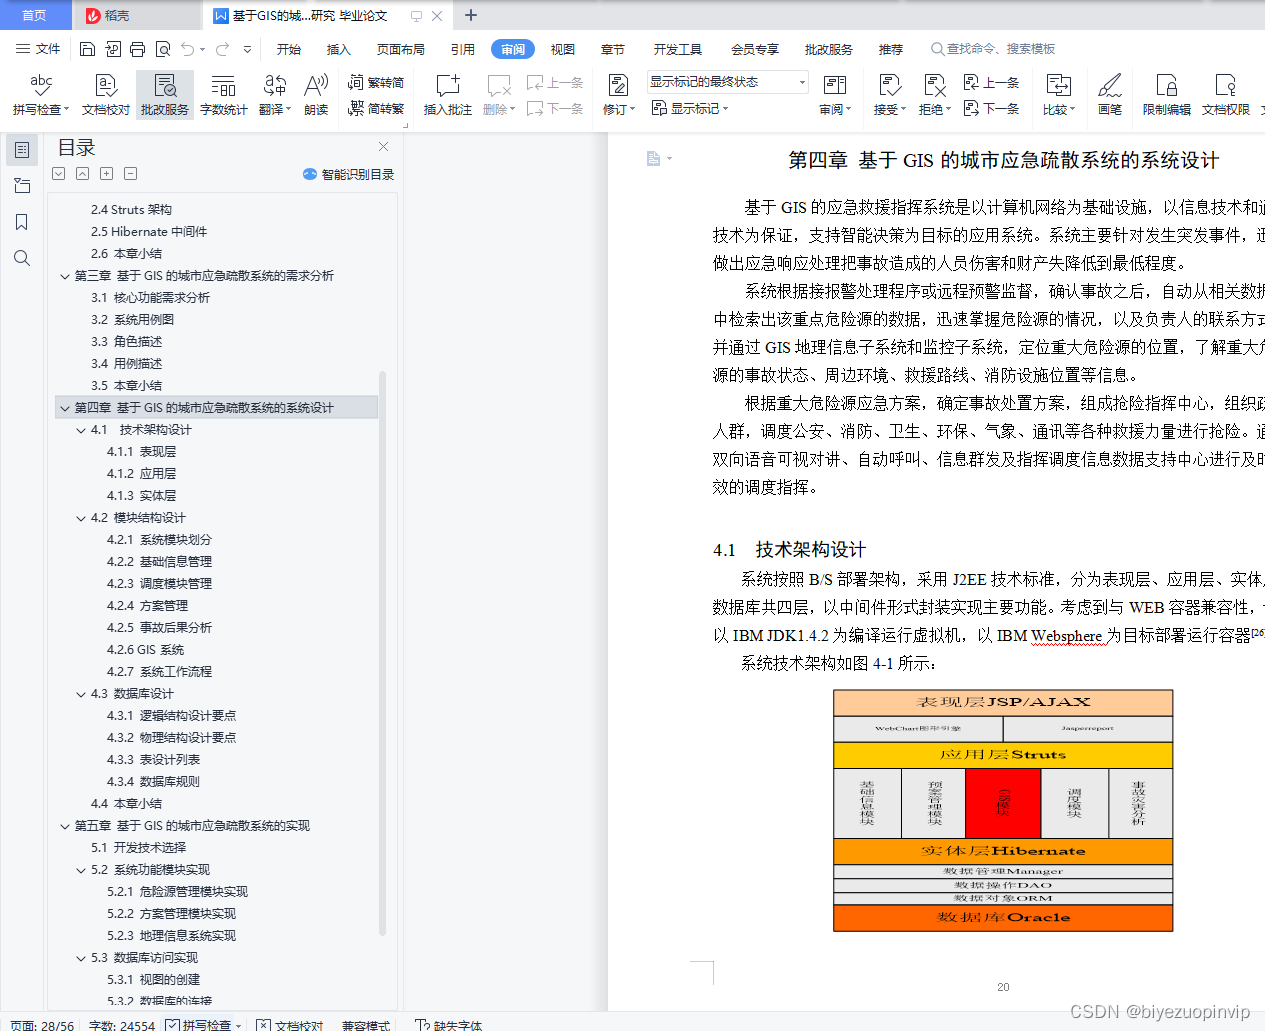Collapse 4.2 模块结构设计 node

coord(81,518)
